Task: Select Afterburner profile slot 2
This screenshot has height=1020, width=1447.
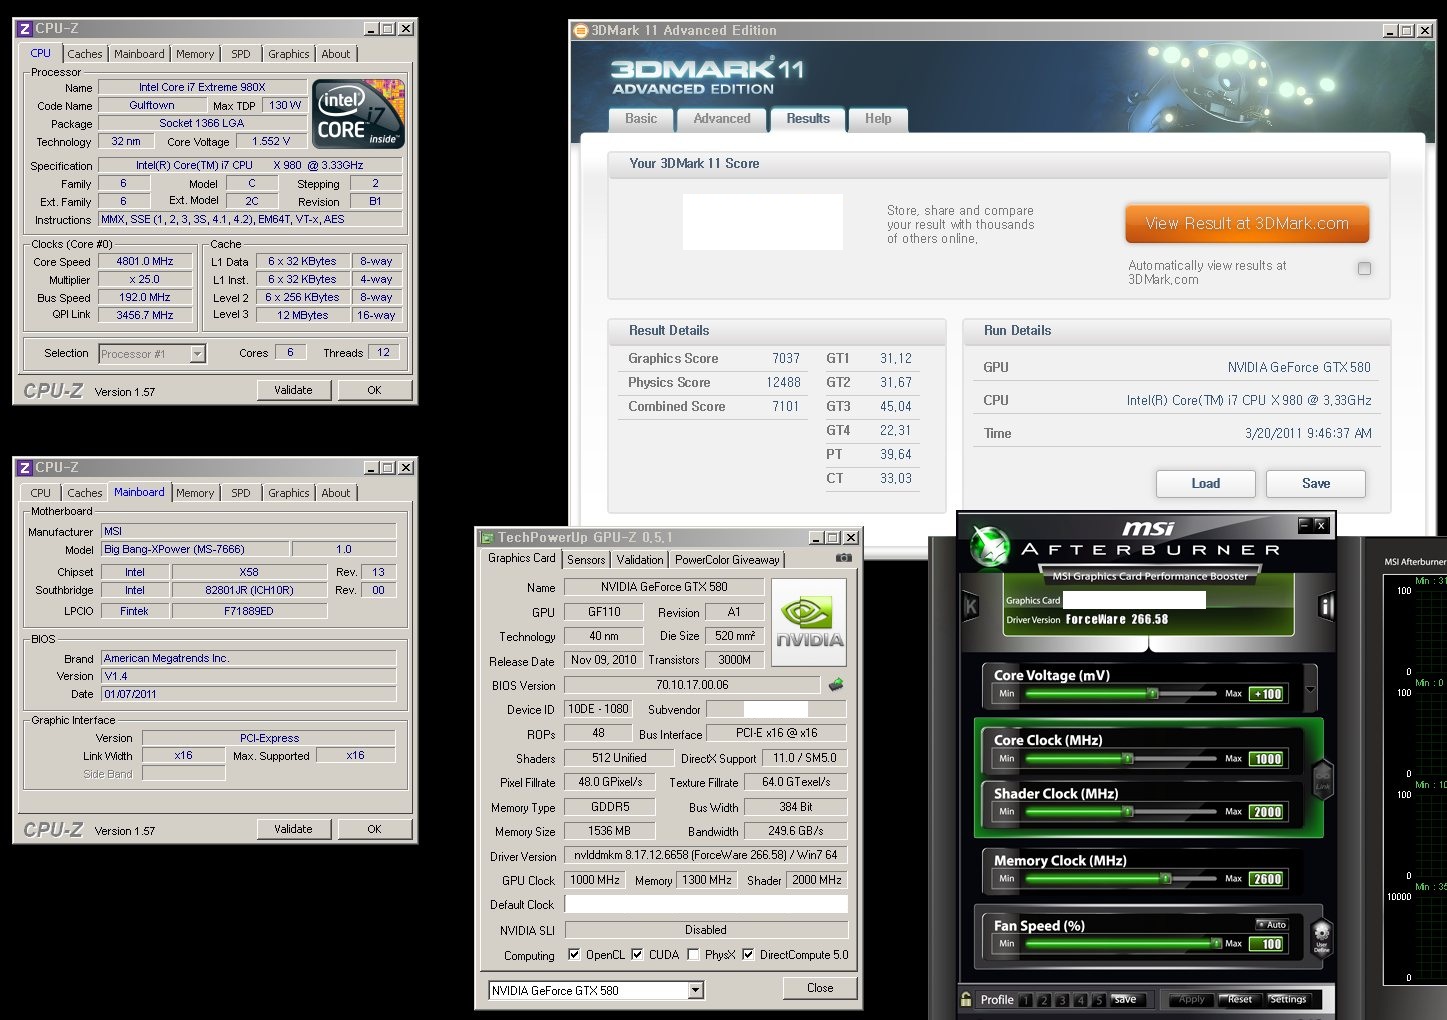Action: 1044,999
